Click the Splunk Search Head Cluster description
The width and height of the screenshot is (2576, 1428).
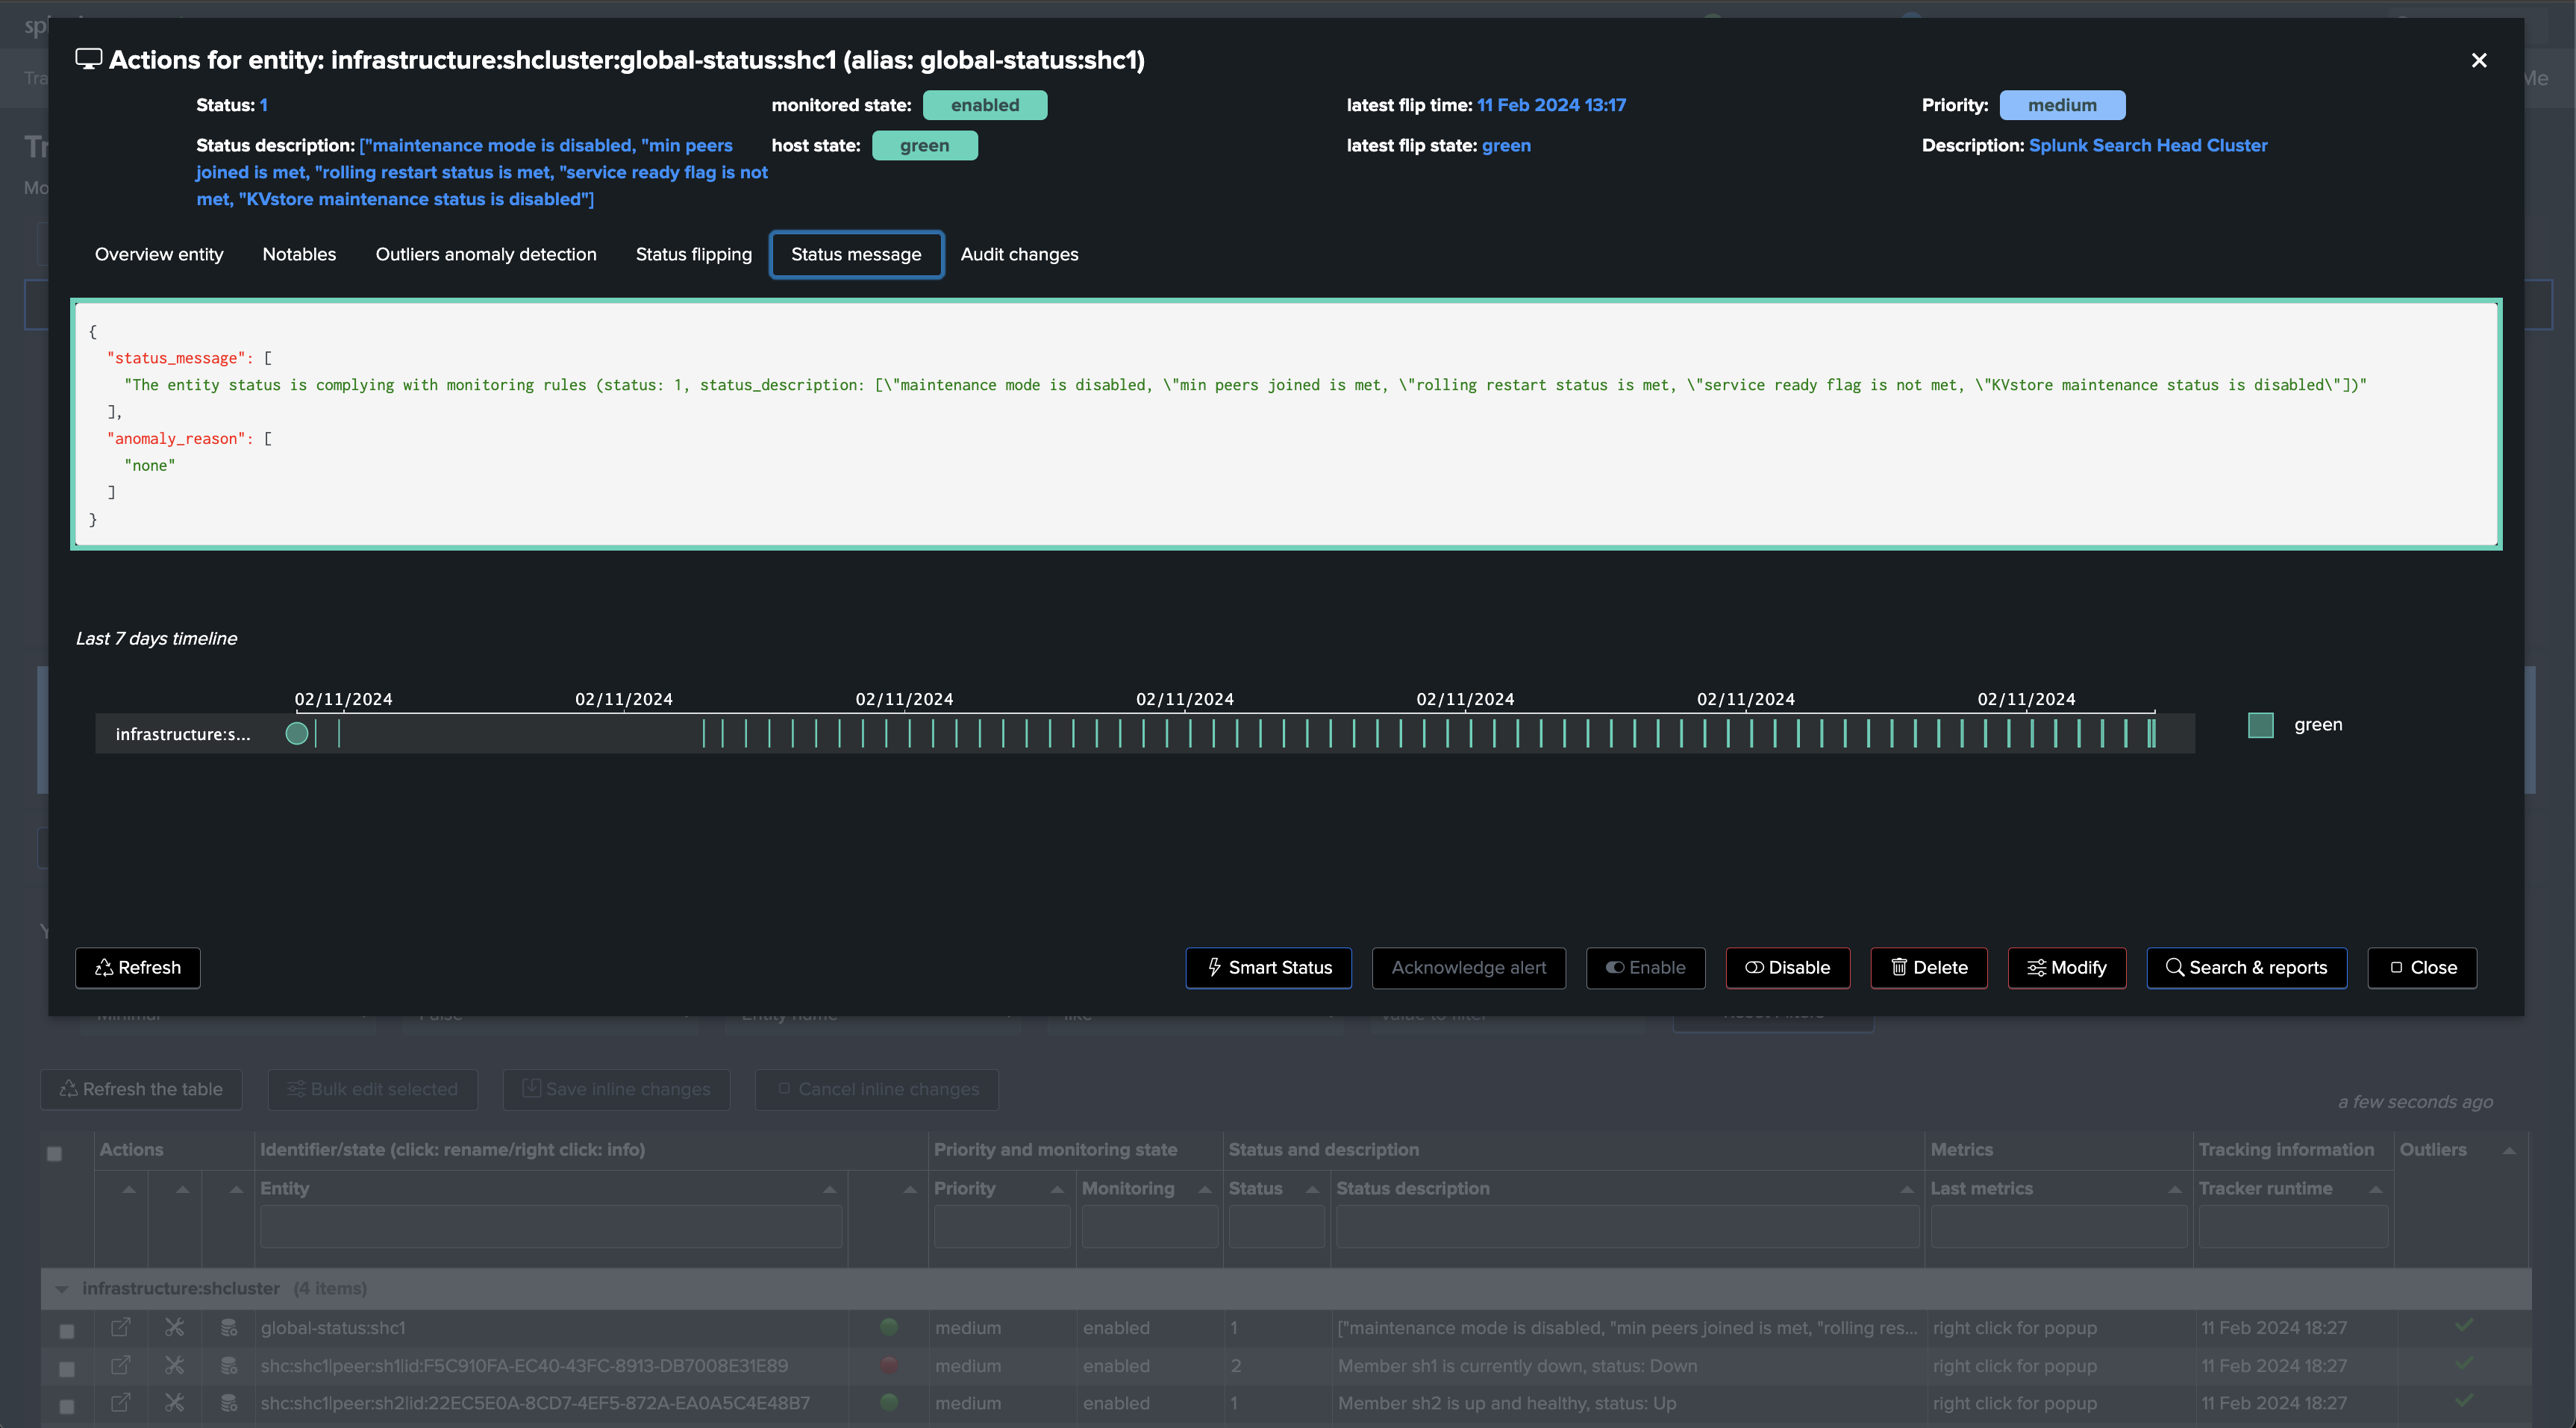click(x=2147, y=145)
